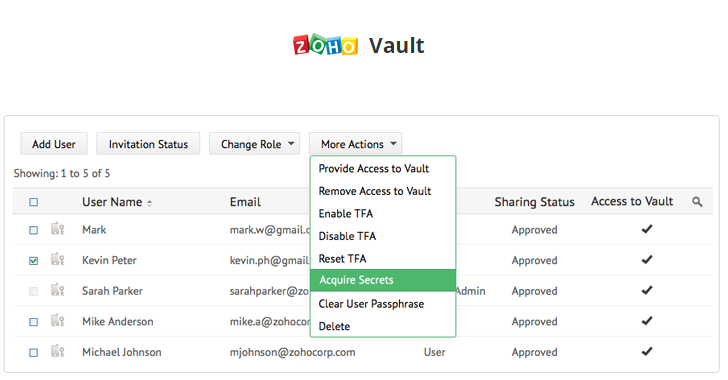Click the Zoho Vault logo
Image resolution: width=728 pixels, height=380 pixels.
tap(359, 45)
